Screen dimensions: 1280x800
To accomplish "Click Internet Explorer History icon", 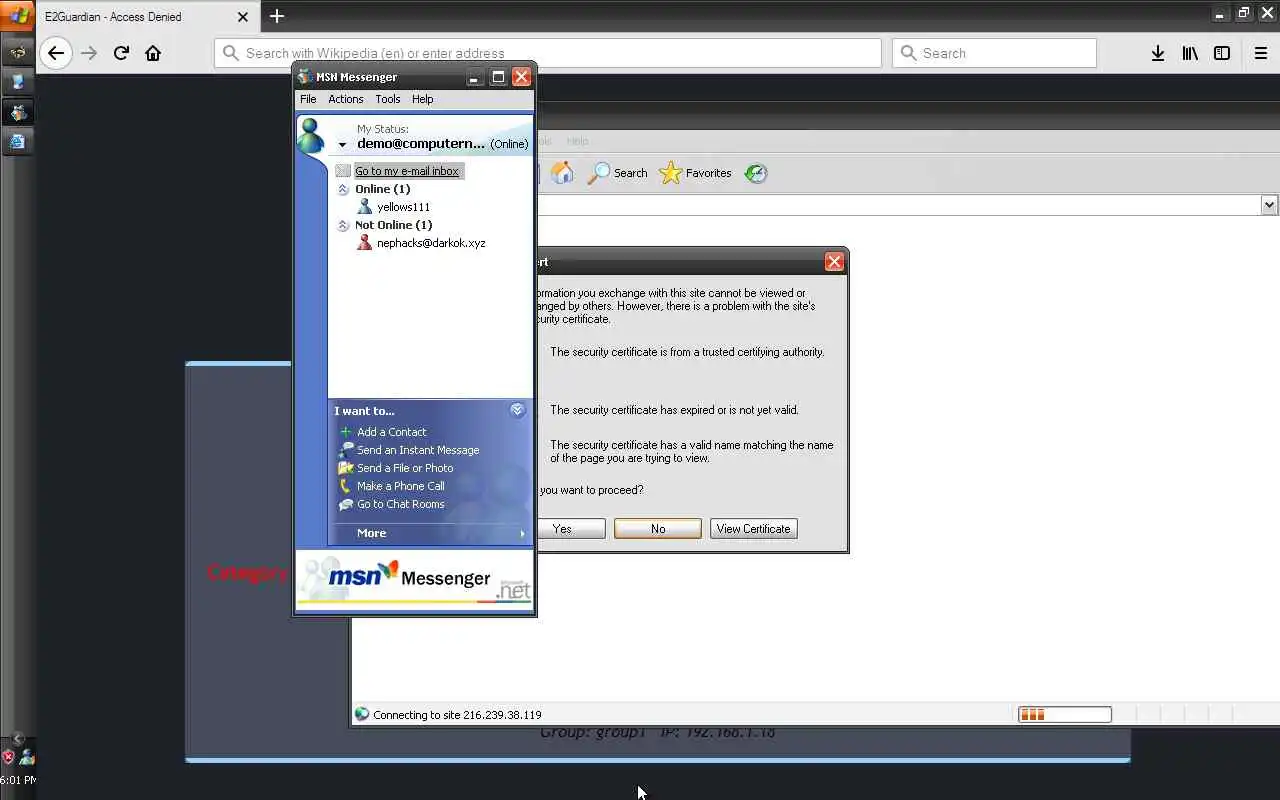I will [756, 173].
